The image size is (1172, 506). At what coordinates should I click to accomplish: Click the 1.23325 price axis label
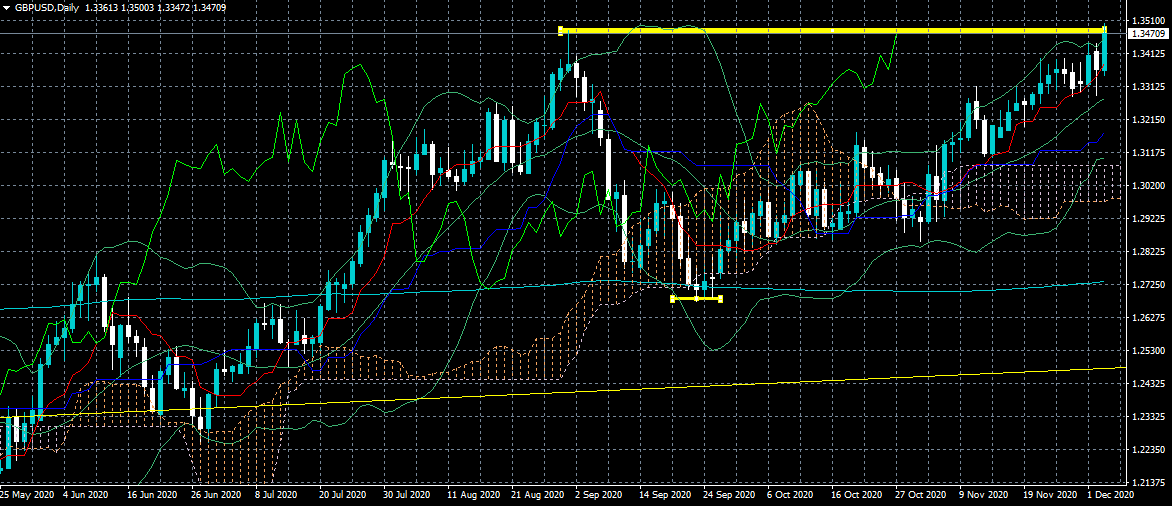click(1149, 416)
